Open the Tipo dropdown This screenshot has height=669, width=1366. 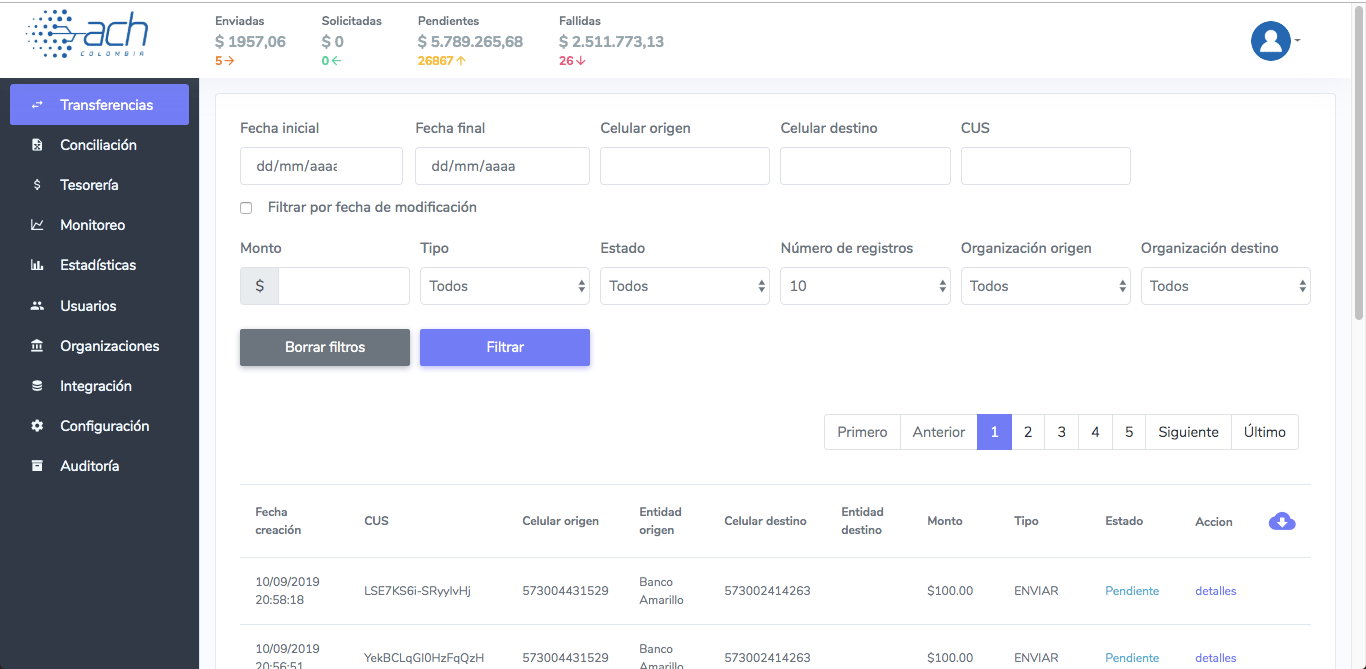505,286
